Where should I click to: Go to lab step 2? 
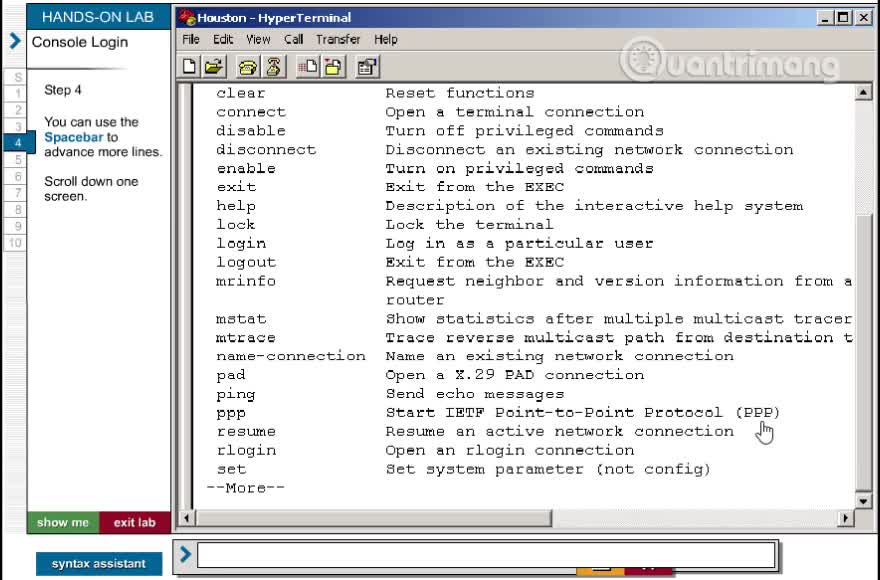[x=17, y=109]
